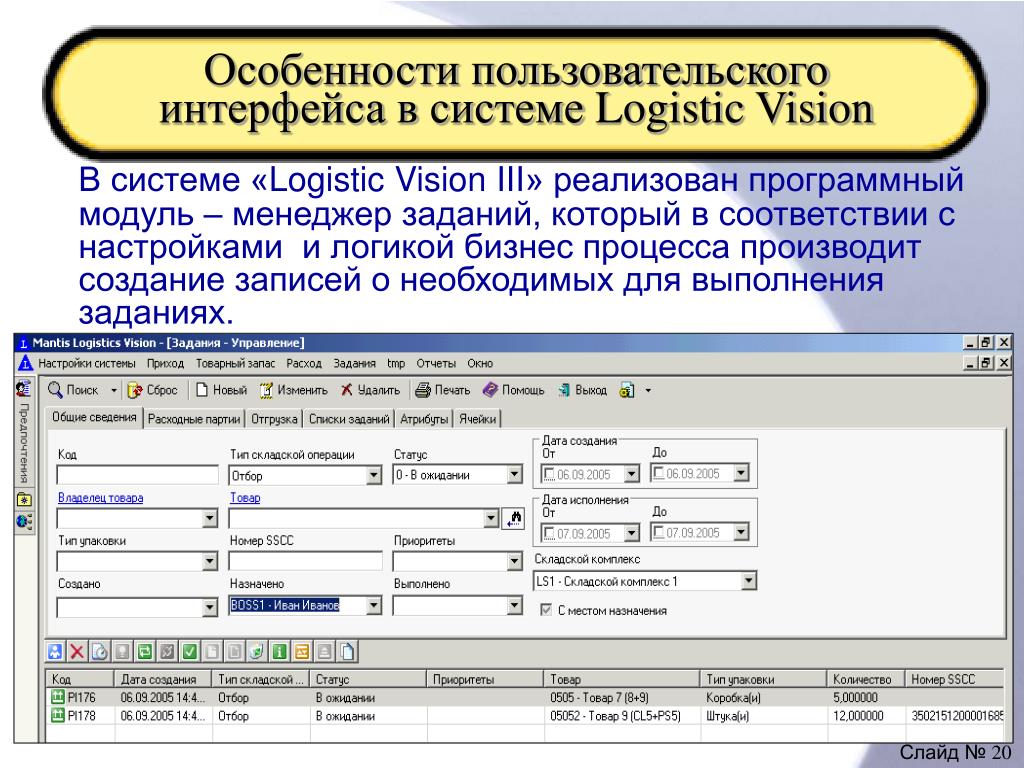Click the green refresh arrows icon in task toolbar
The height and width of the screenshot is (768, 1024).
pyautogui.click(x=145, y=651)
